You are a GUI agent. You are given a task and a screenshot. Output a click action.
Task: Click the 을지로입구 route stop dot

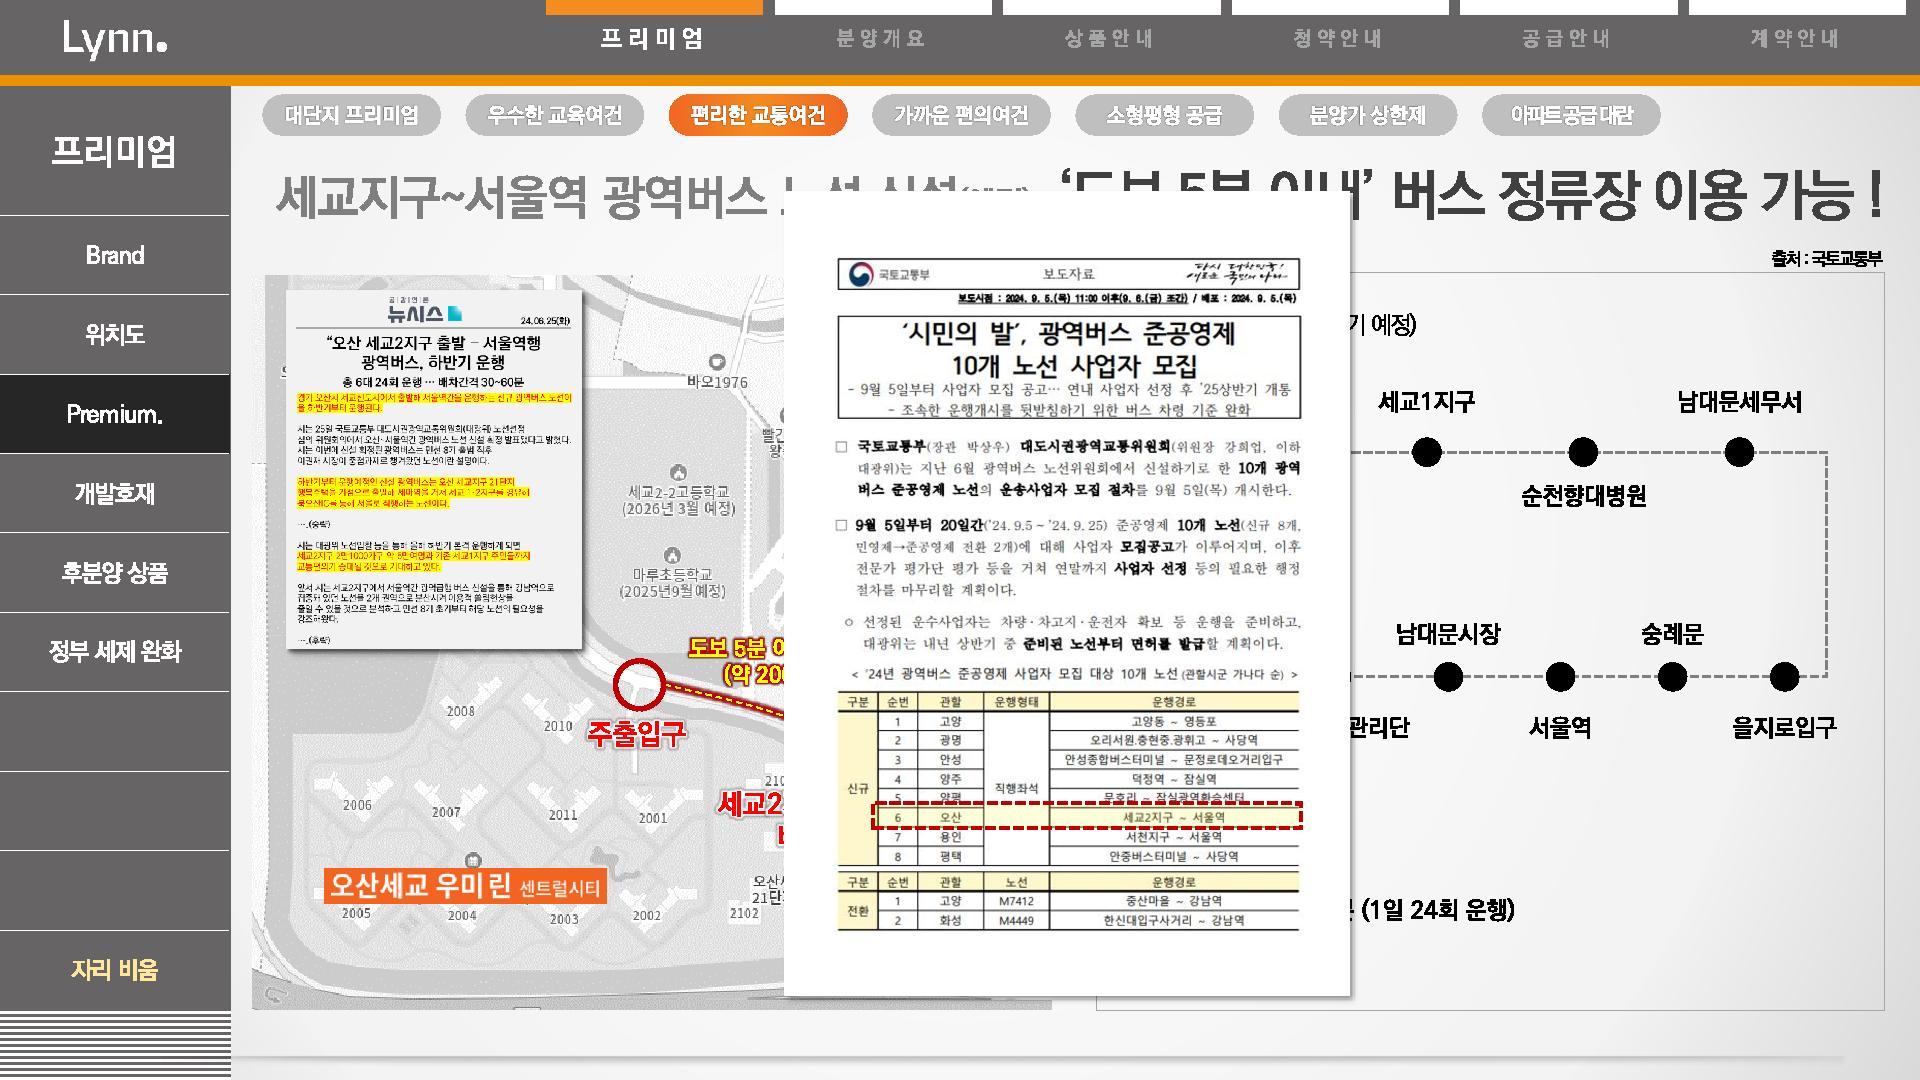(x=1784, y=678)
